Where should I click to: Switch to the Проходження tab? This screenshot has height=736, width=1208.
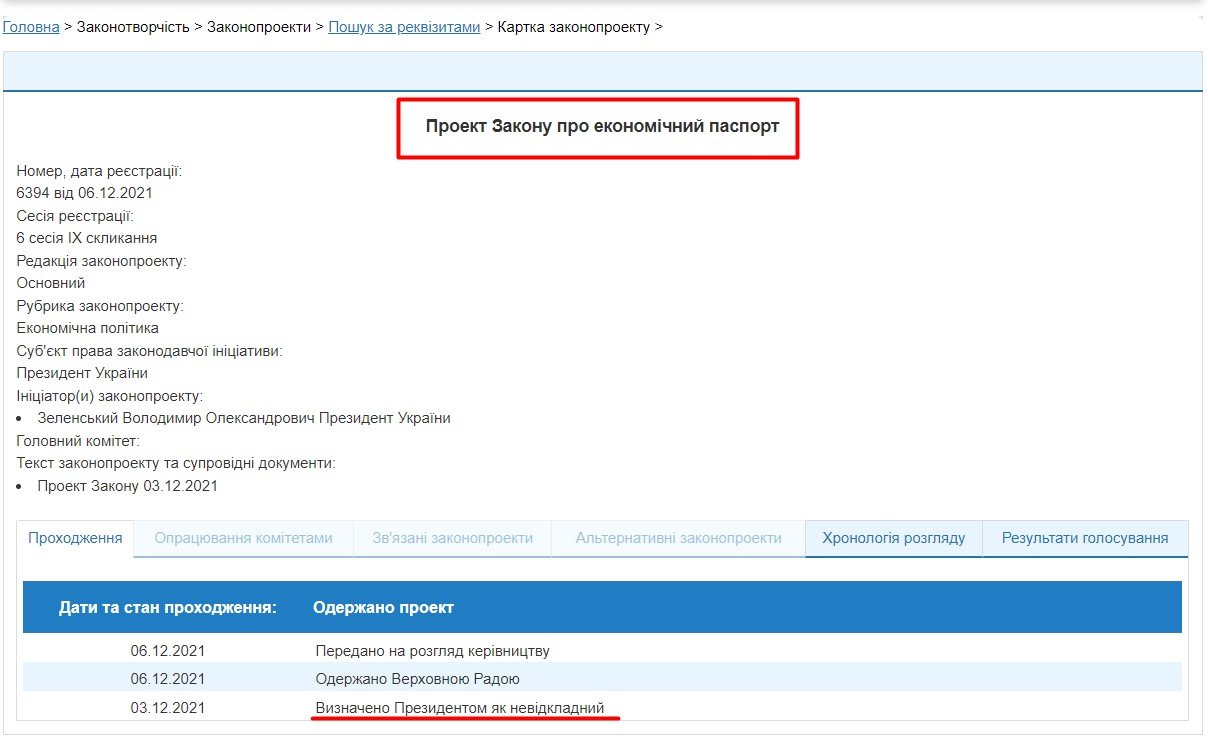[x=75, y=538]
